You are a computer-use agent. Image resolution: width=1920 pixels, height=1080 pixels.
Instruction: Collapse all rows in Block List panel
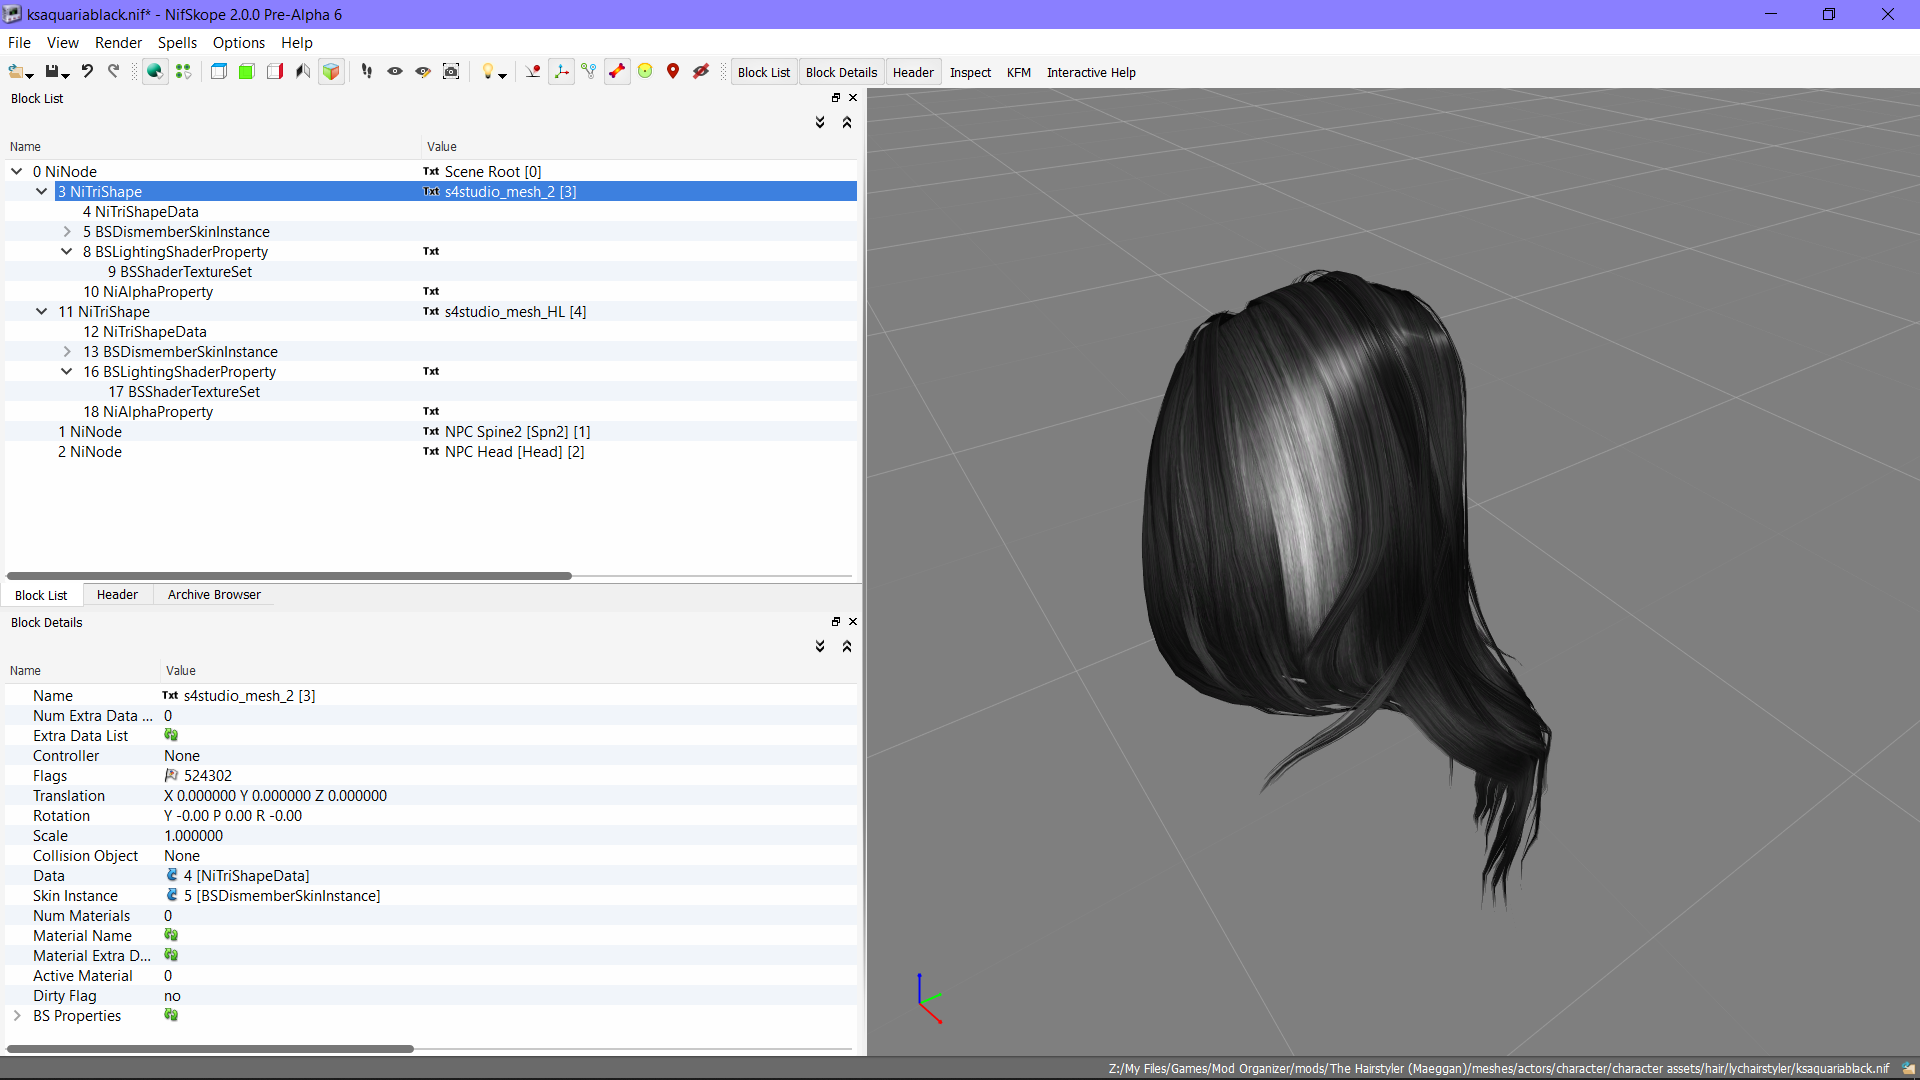pyautogui.click(x=847, y=122)
